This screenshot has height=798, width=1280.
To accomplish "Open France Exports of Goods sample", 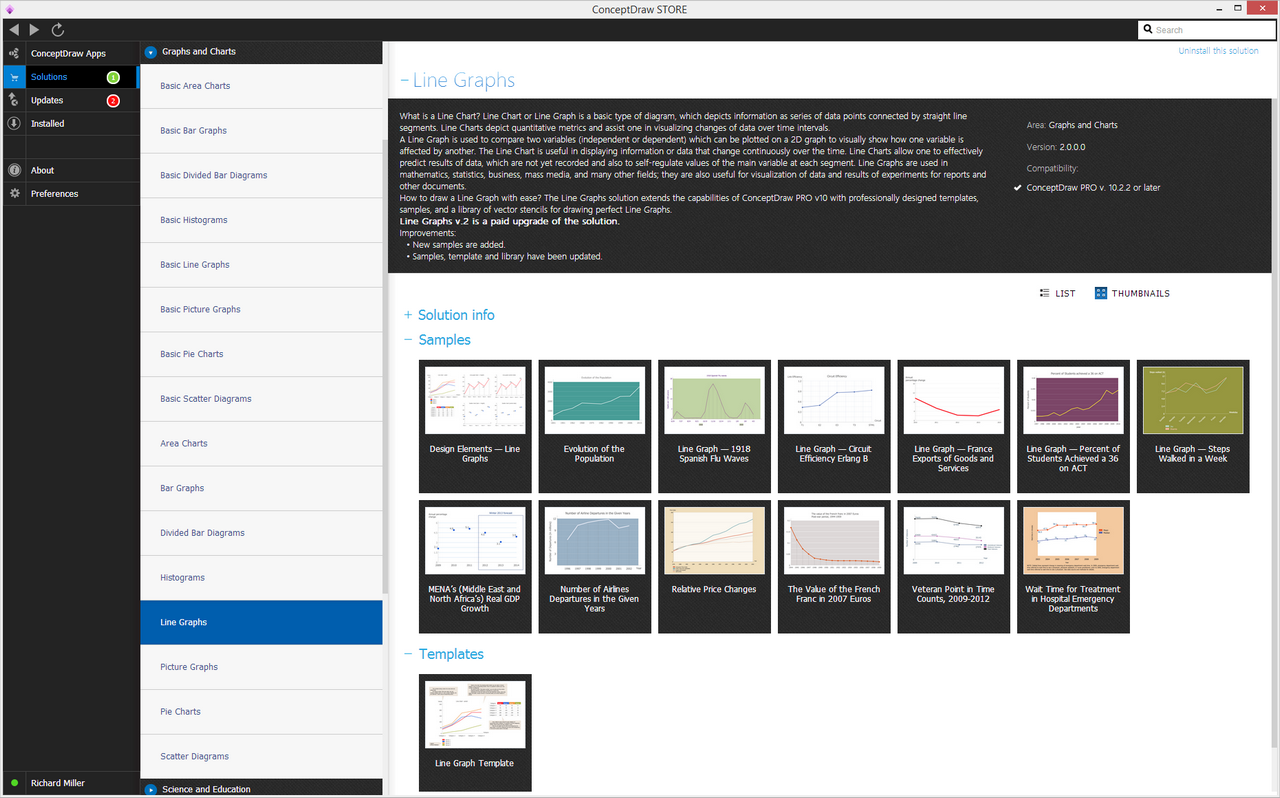I will coord(954,426).
